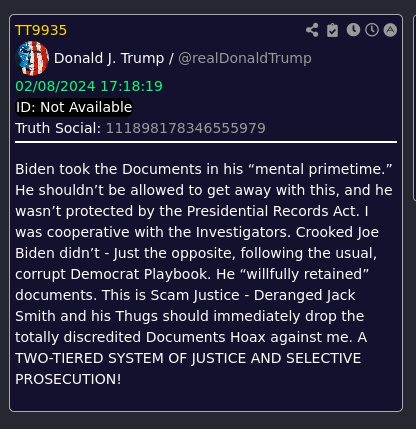The height and width of the screenshot is (429, 416).
Task: Click the circled letter A icon
Action: coord(390,30)
